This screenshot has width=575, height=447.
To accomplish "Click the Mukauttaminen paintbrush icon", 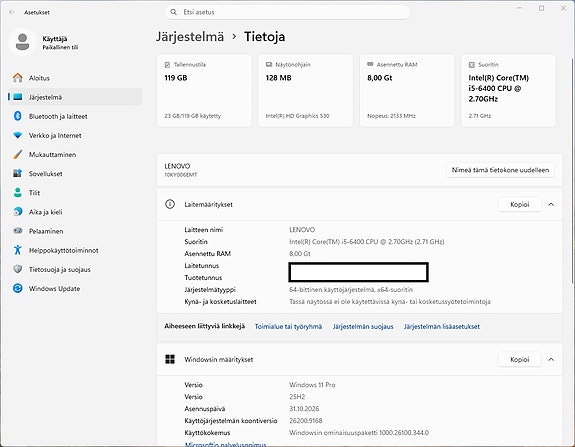I will tap(17, 154).
